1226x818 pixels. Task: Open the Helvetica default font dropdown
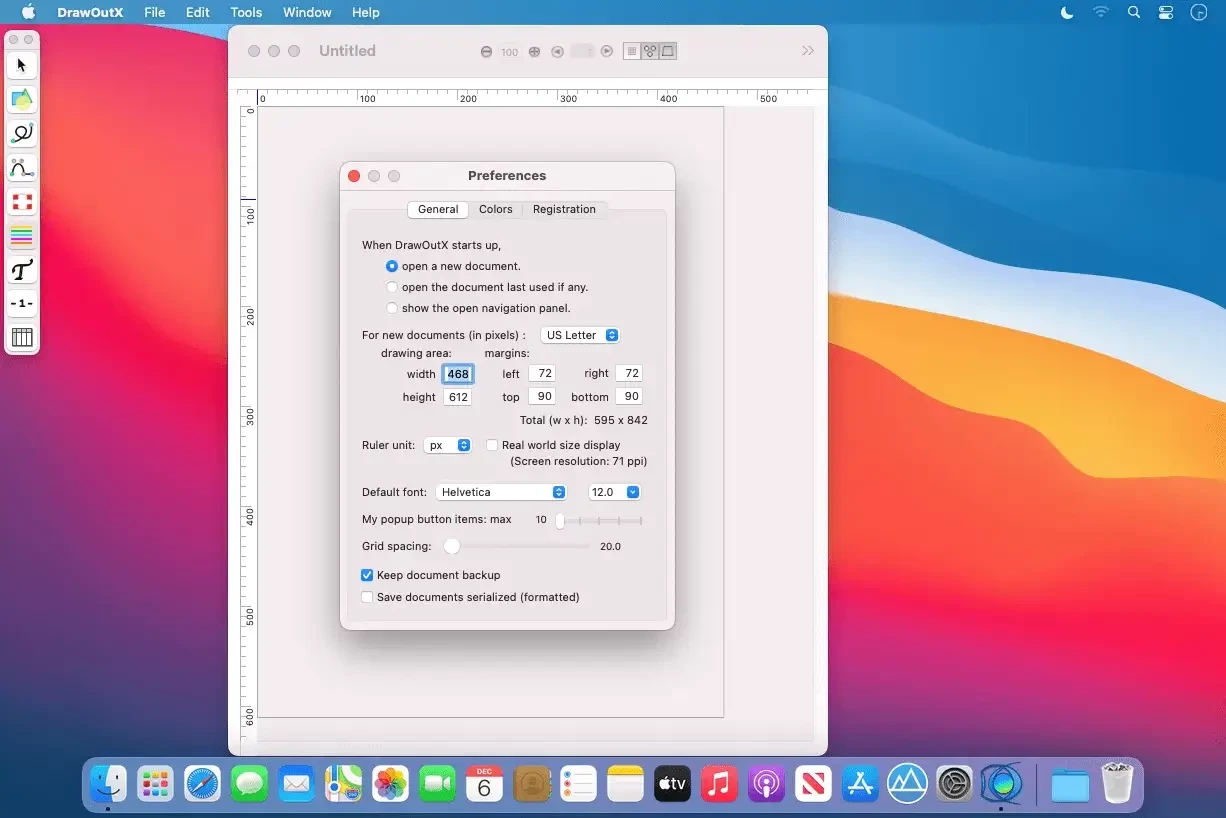click(x=502, y=492)
